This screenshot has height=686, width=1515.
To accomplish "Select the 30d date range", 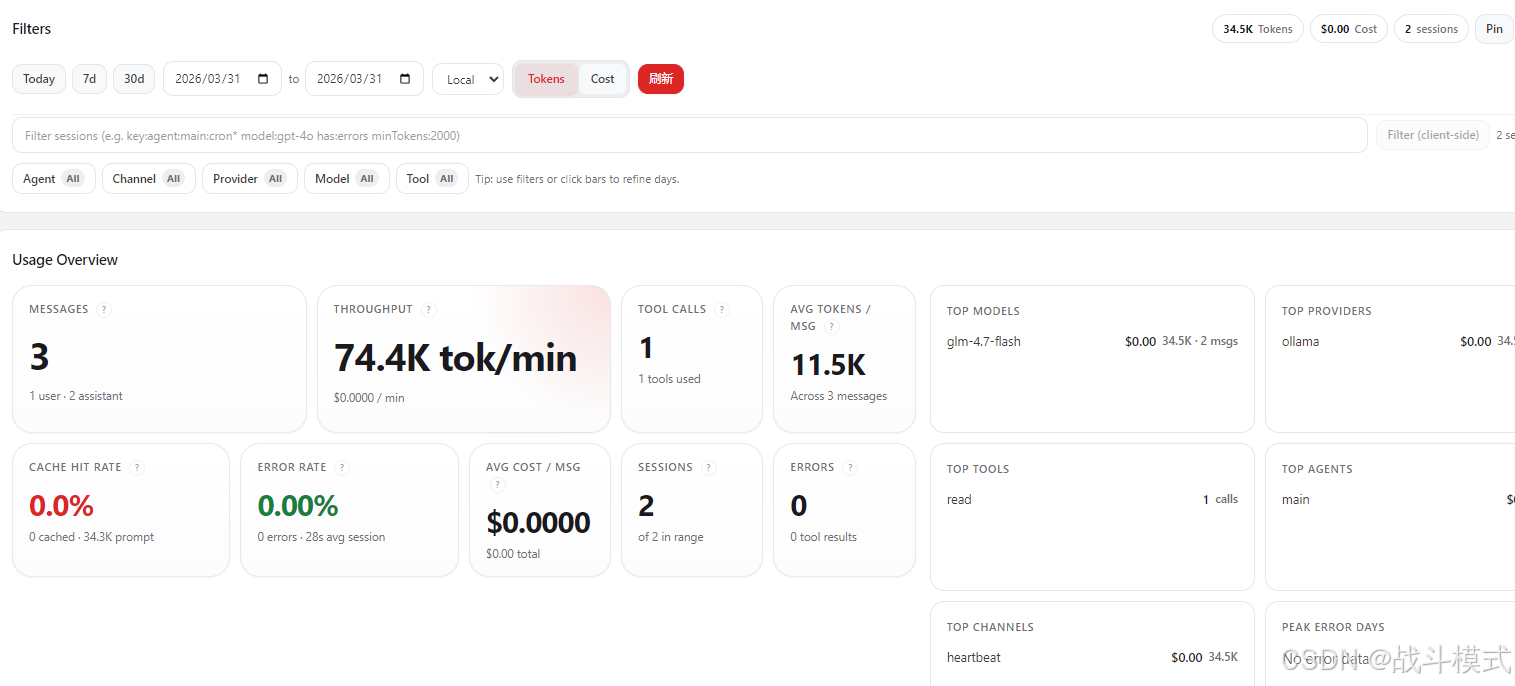I will pyautogui.click(x=134, y=79).
